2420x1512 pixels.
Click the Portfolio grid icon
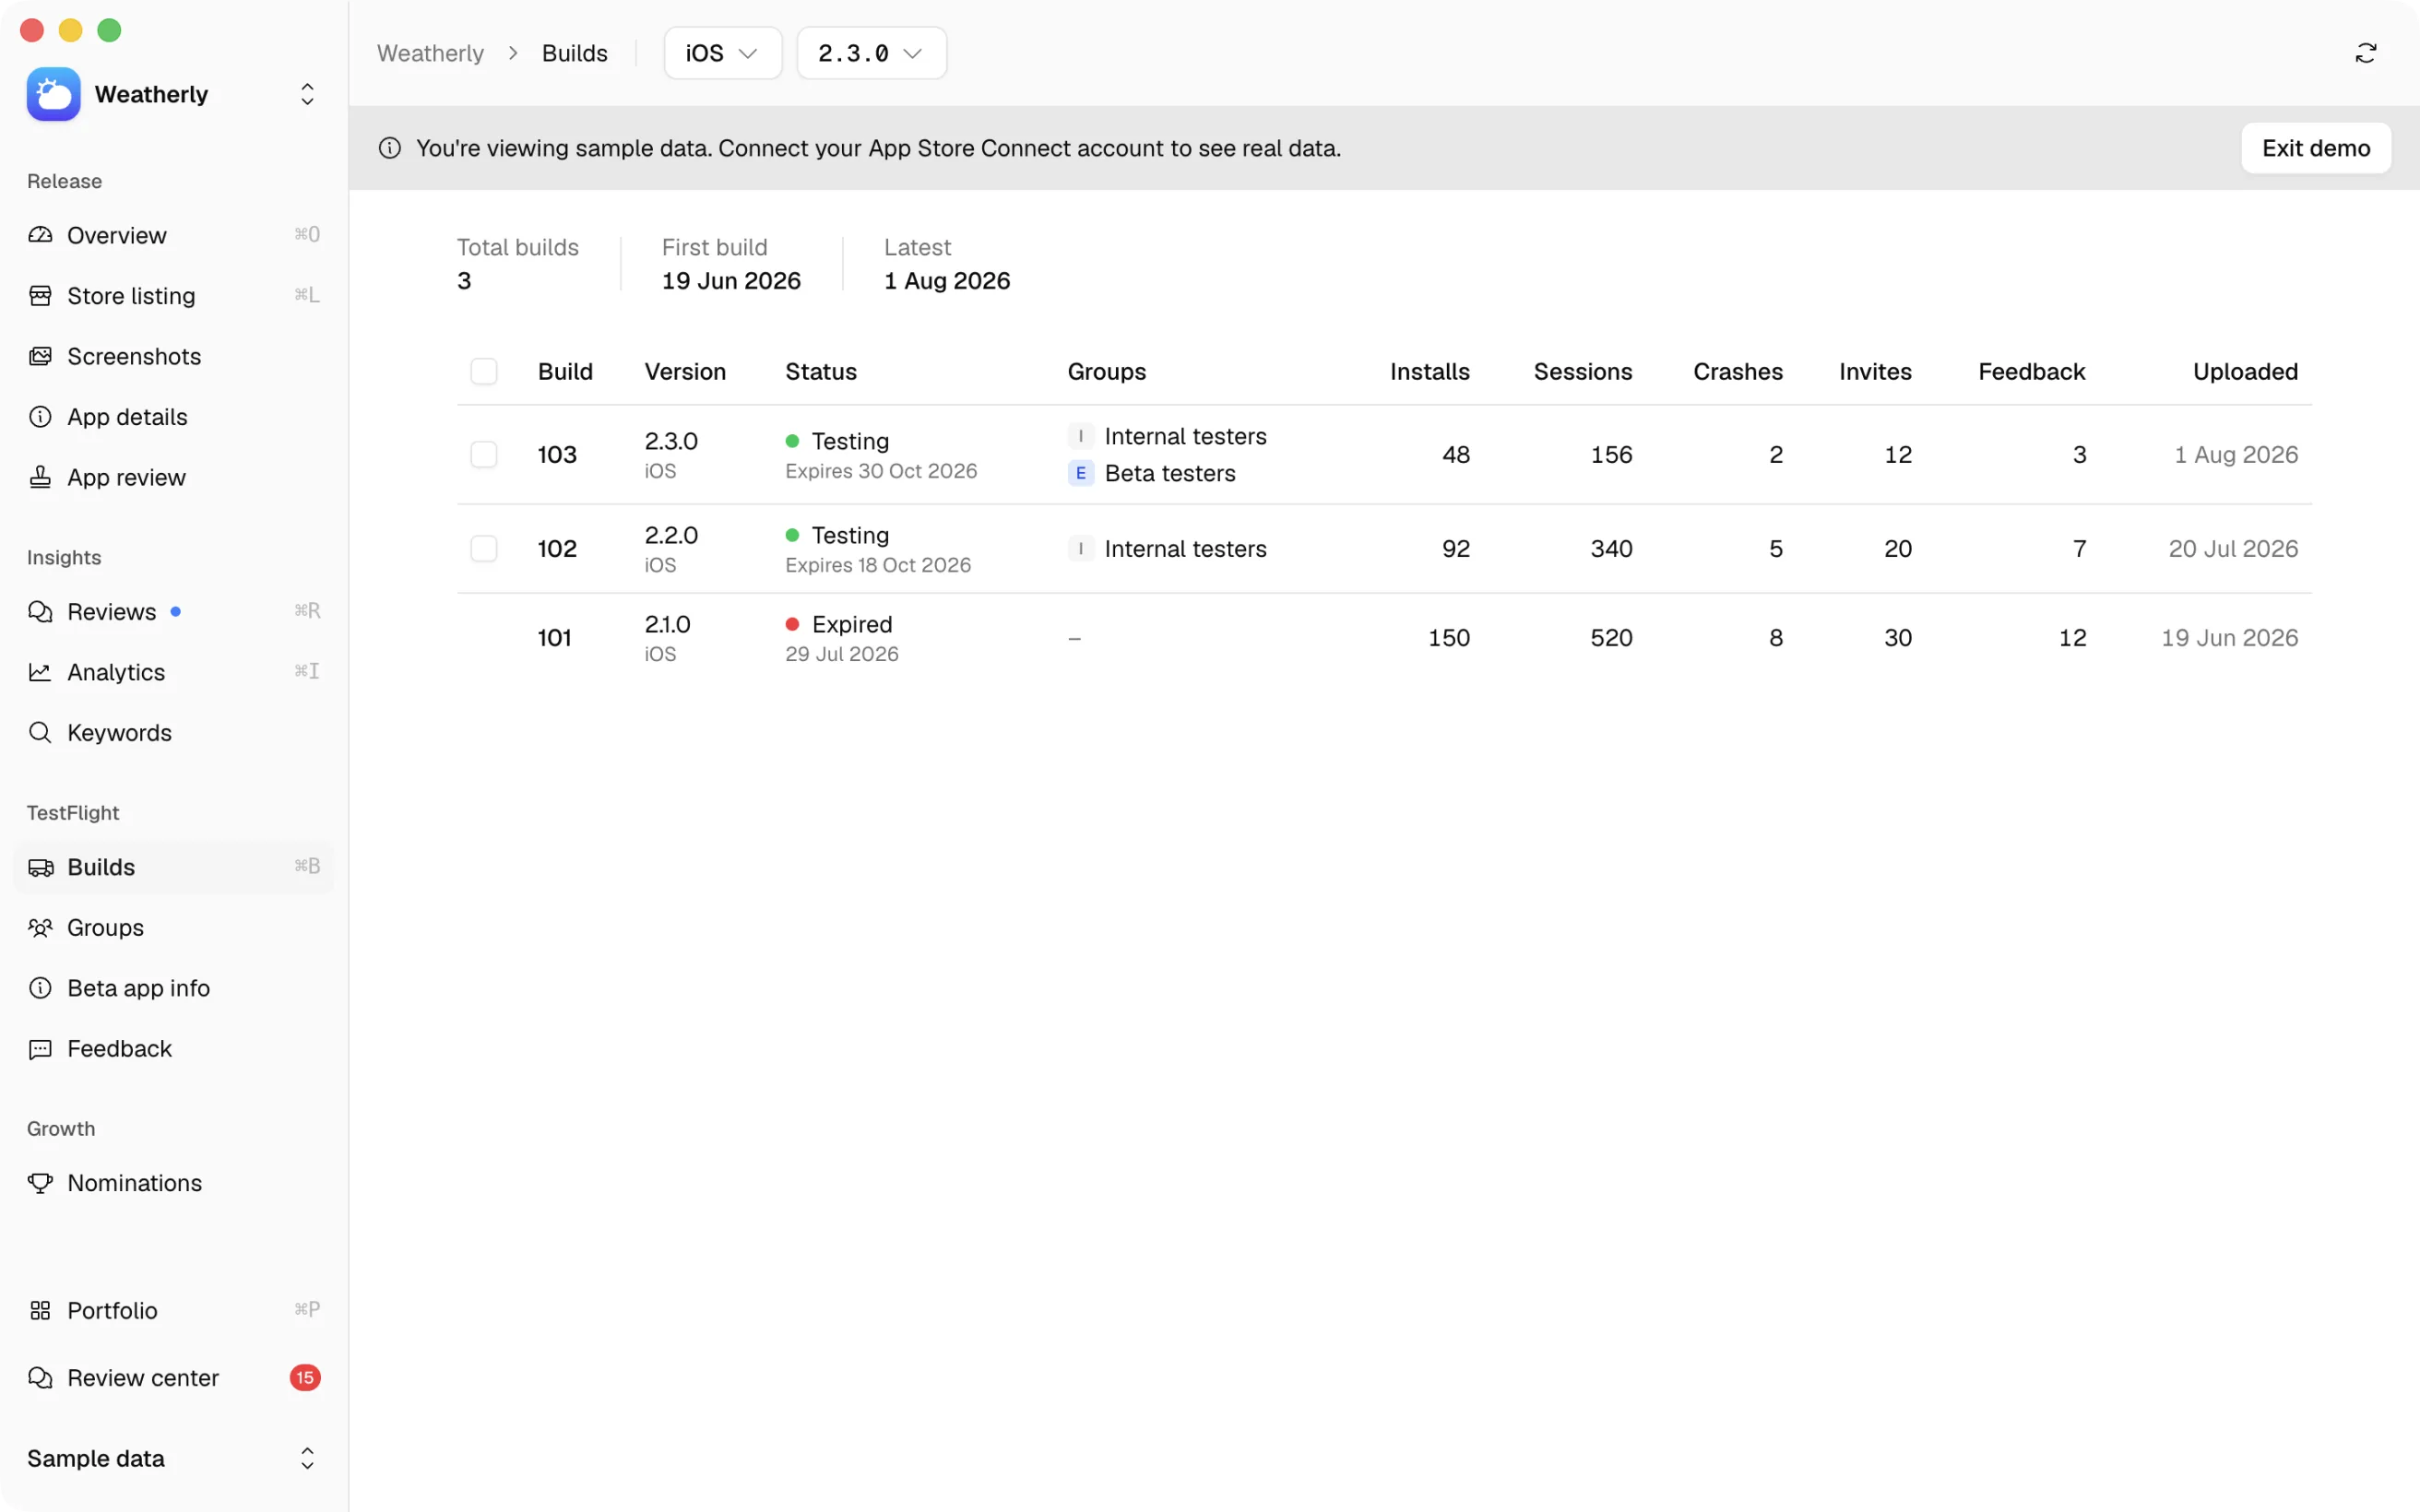pyautogui.click(x=40, y=1310)
